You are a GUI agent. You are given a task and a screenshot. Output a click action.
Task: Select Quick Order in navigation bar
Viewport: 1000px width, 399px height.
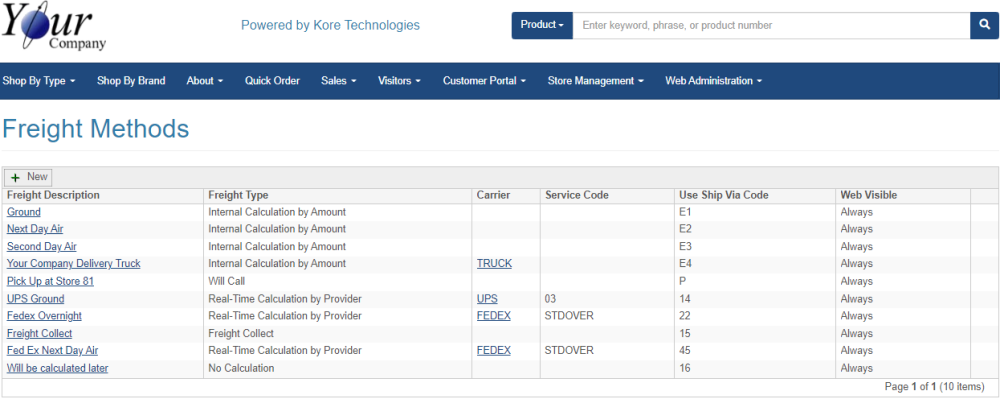(272, 81)
